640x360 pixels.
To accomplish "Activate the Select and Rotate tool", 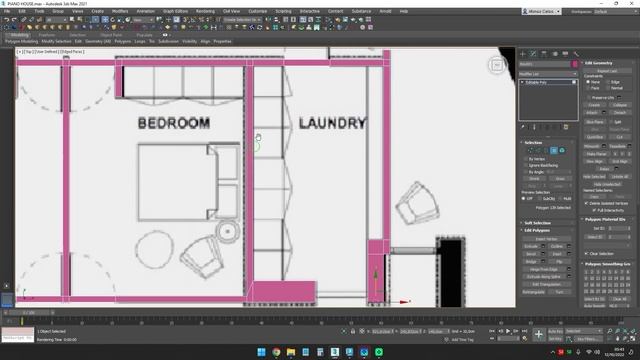I will [x=113, y=20].
